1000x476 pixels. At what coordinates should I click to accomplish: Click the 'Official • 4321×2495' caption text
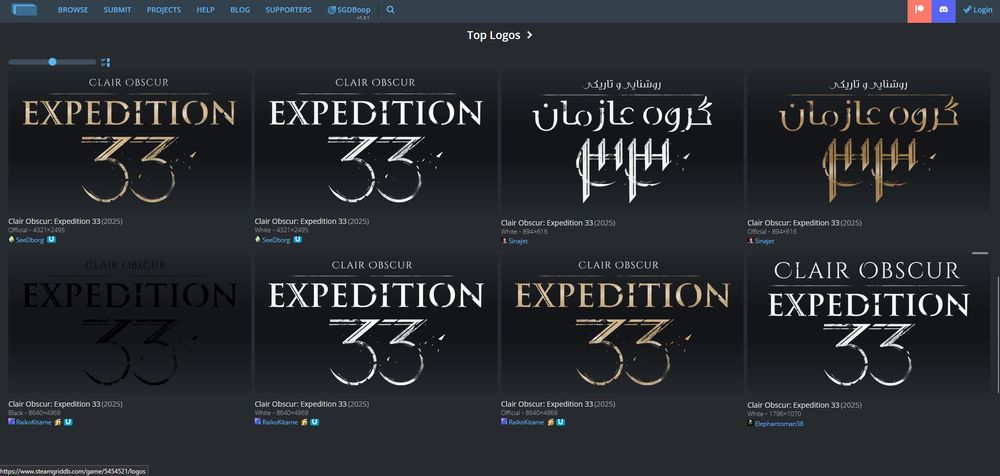(x=35, y=230)
